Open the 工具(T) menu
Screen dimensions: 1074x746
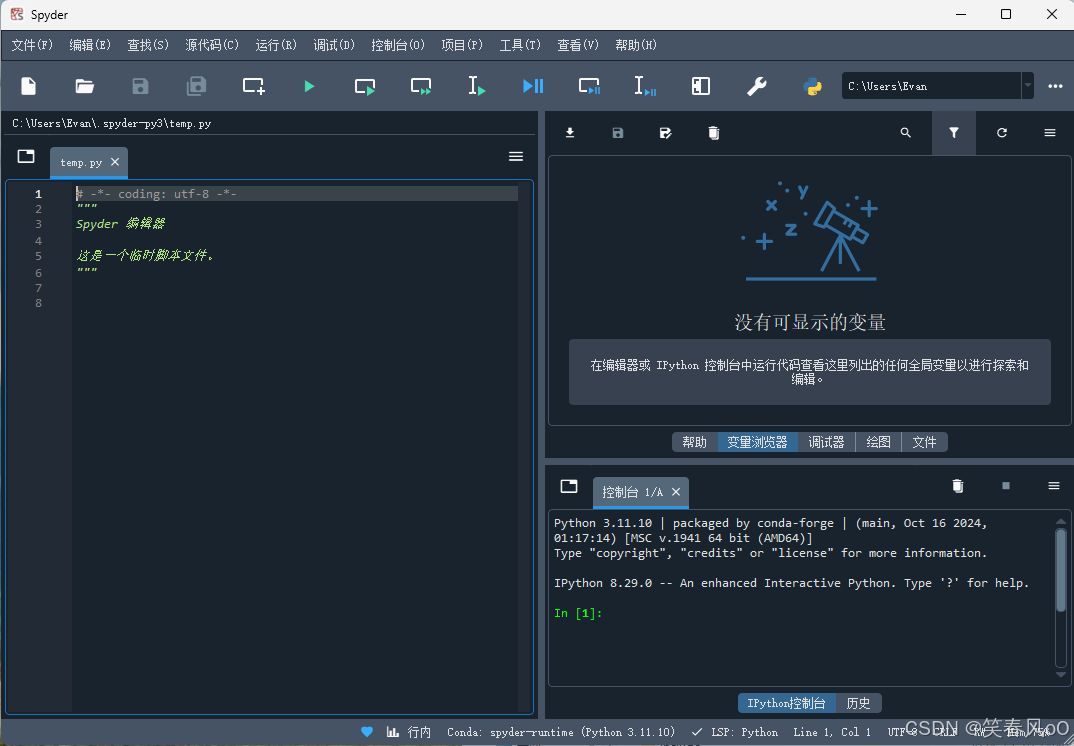(520, 45)
